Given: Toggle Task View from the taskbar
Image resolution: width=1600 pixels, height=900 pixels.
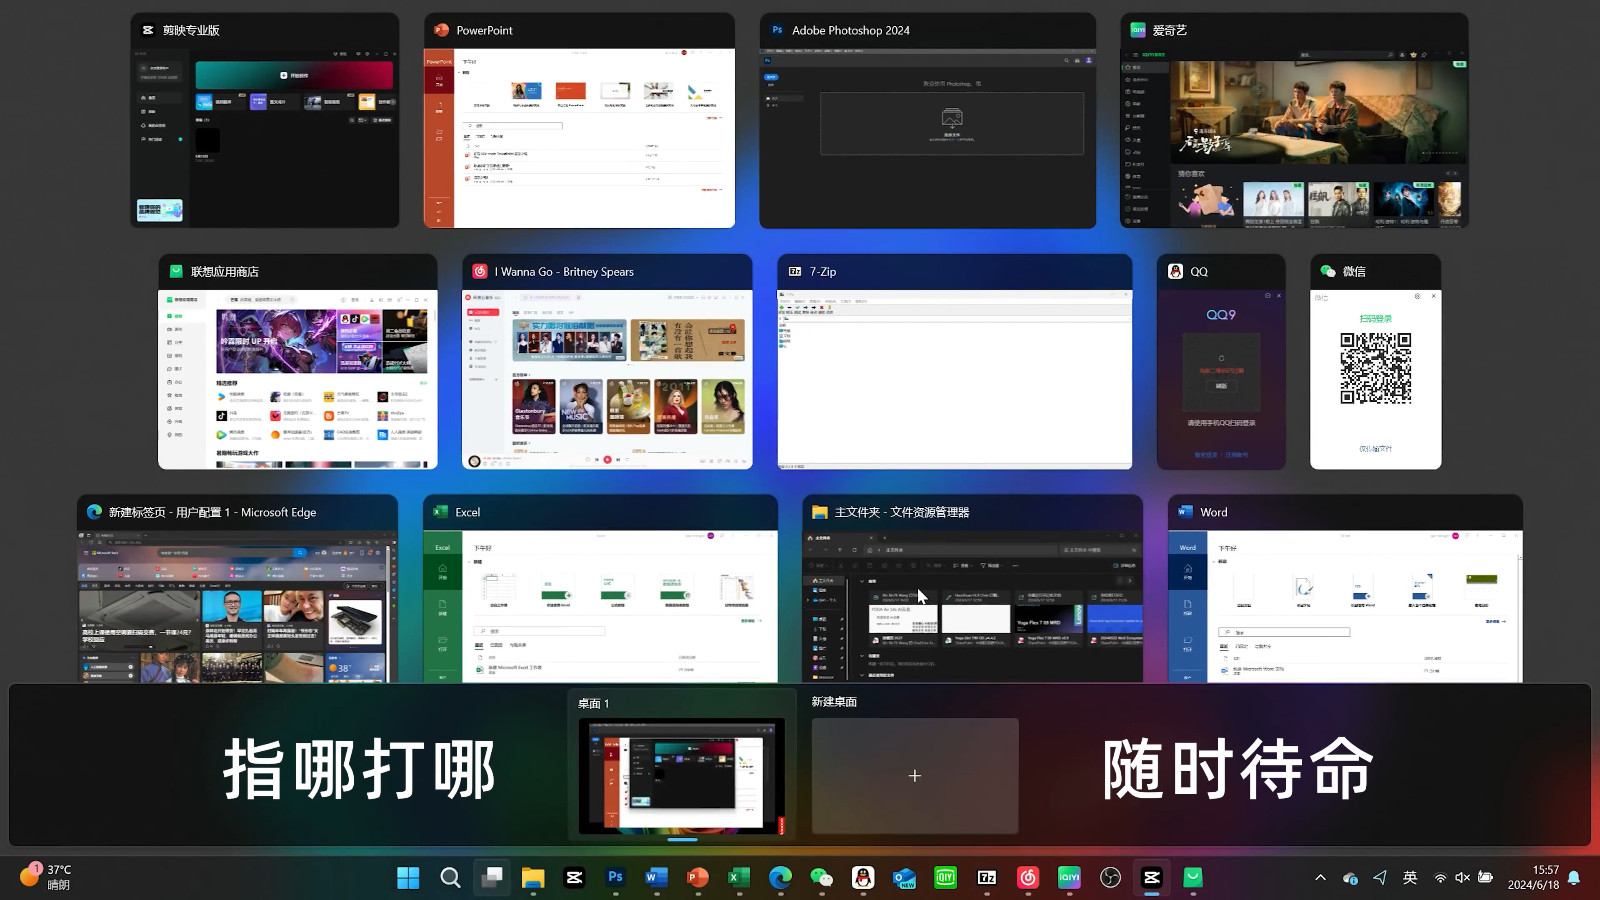Looking at the screenshot, I should tap(492, 878).
